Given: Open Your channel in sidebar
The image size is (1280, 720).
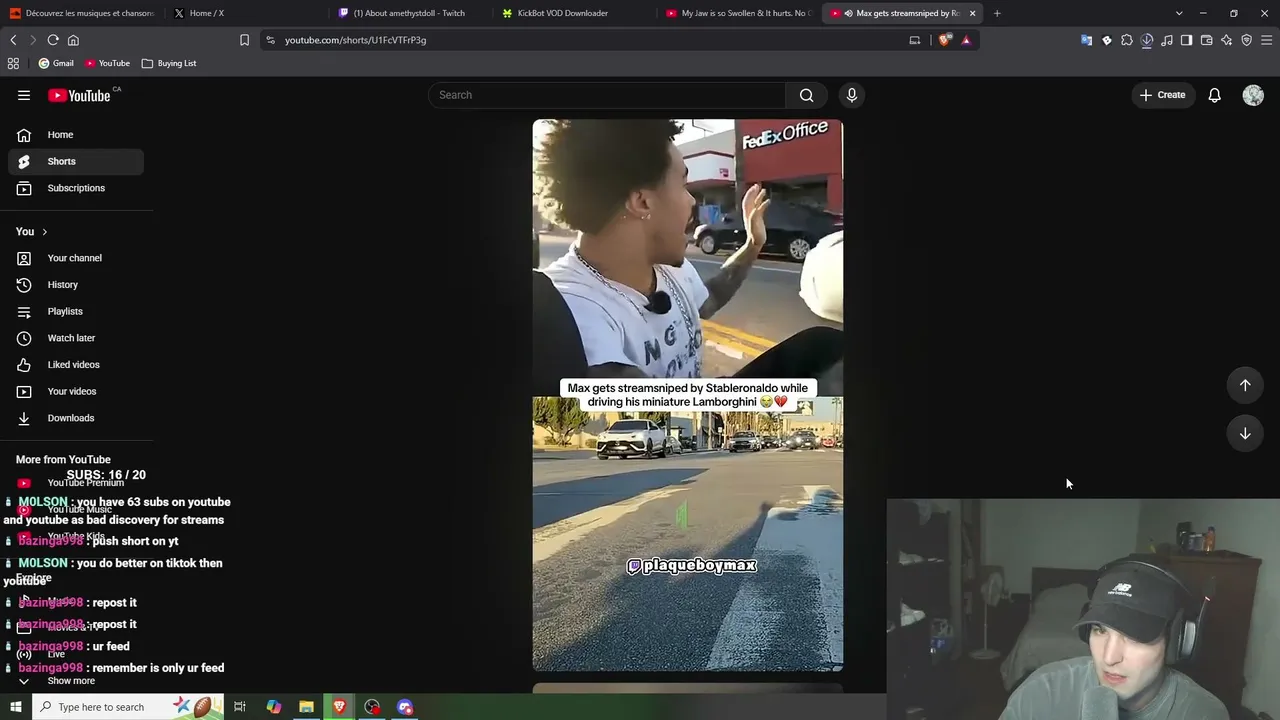Looking at the screenshot, I should click(x=76, y=258).
